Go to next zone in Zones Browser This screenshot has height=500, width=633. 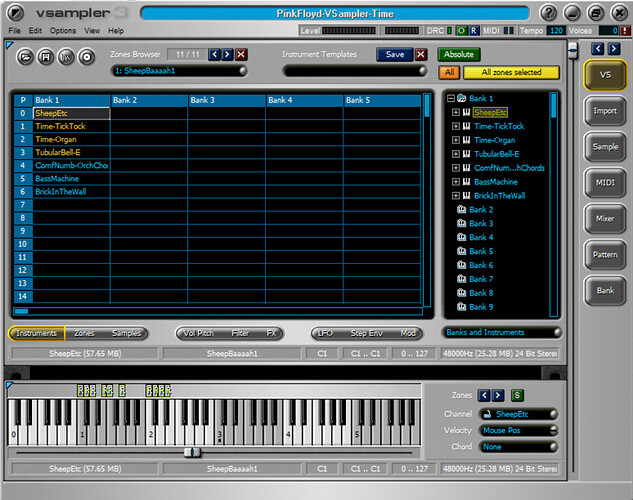pyautogui.click(x=227, y=54)
